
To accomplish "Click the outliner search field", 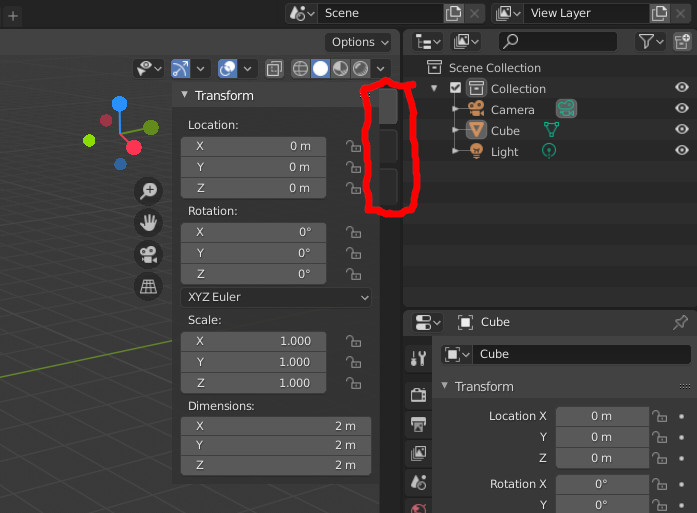I will (x=558, y=42).
